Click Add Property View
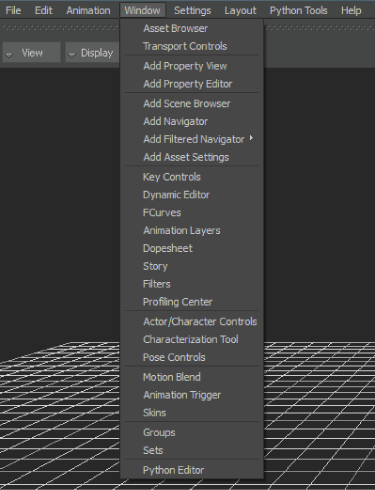375x490 pixels. coord(192,66)
